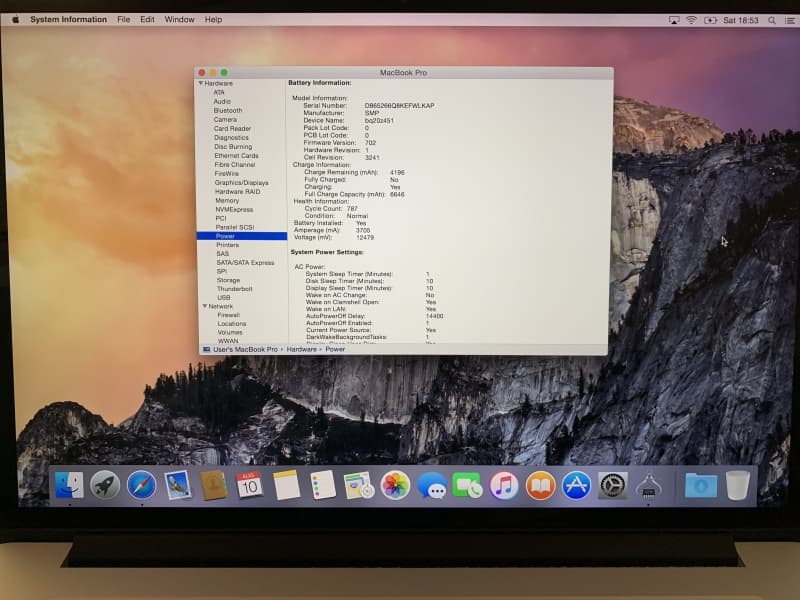Viewport: 800px width, 600px height.
Task: Collapse the Network section triangle
Action: tap(205, 306)
